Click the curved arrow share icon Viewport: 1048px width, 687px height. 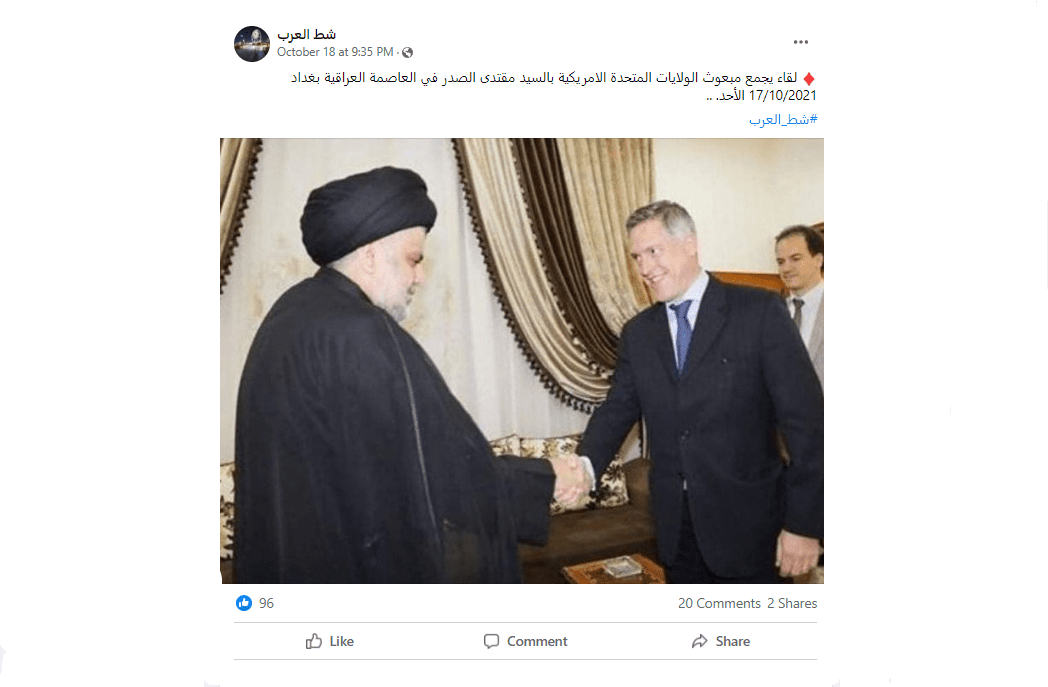coord(700,642)
